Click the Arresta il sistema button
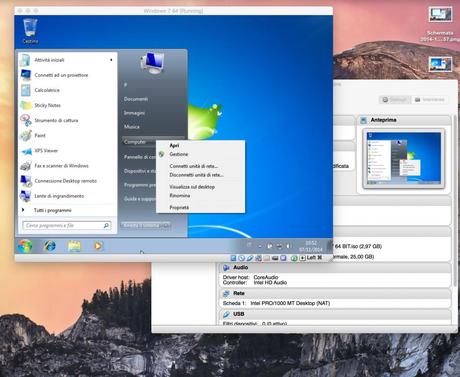Screen dimensions: 460x377 tap(142, 226)
